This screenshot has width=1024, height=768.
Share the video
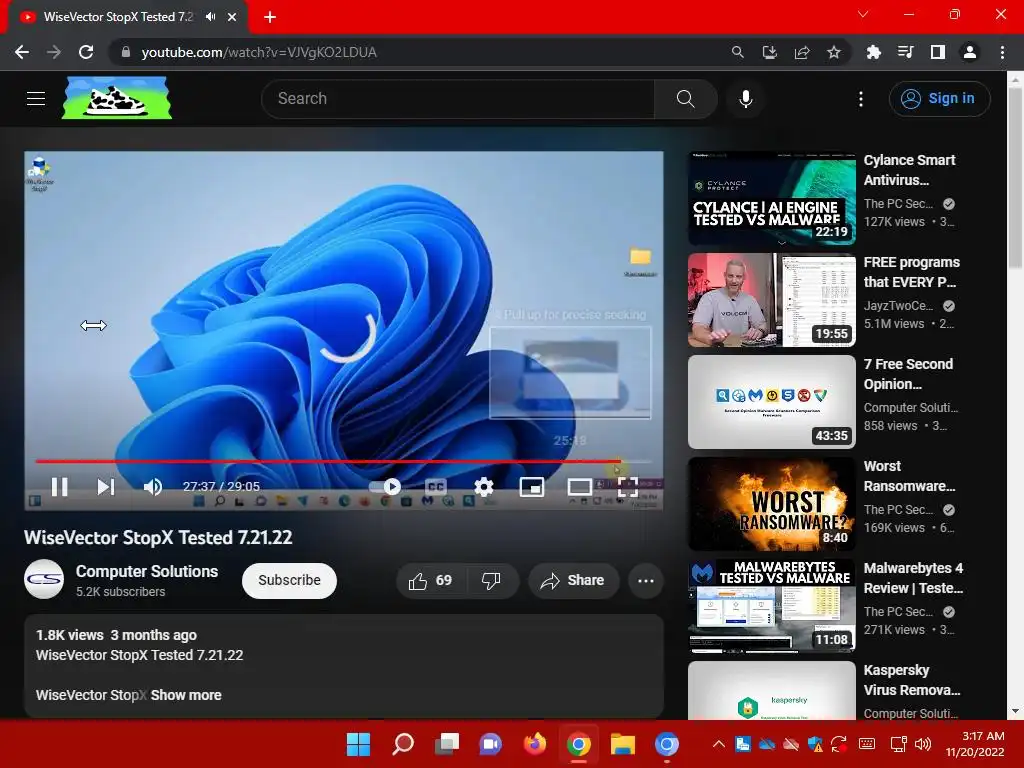click(x=573, y=581)
